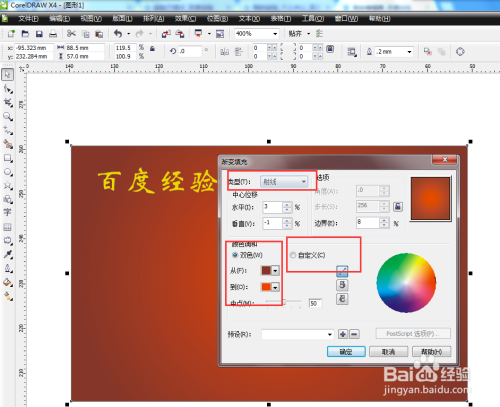Select the Eyedropper tool

(8, 254)
